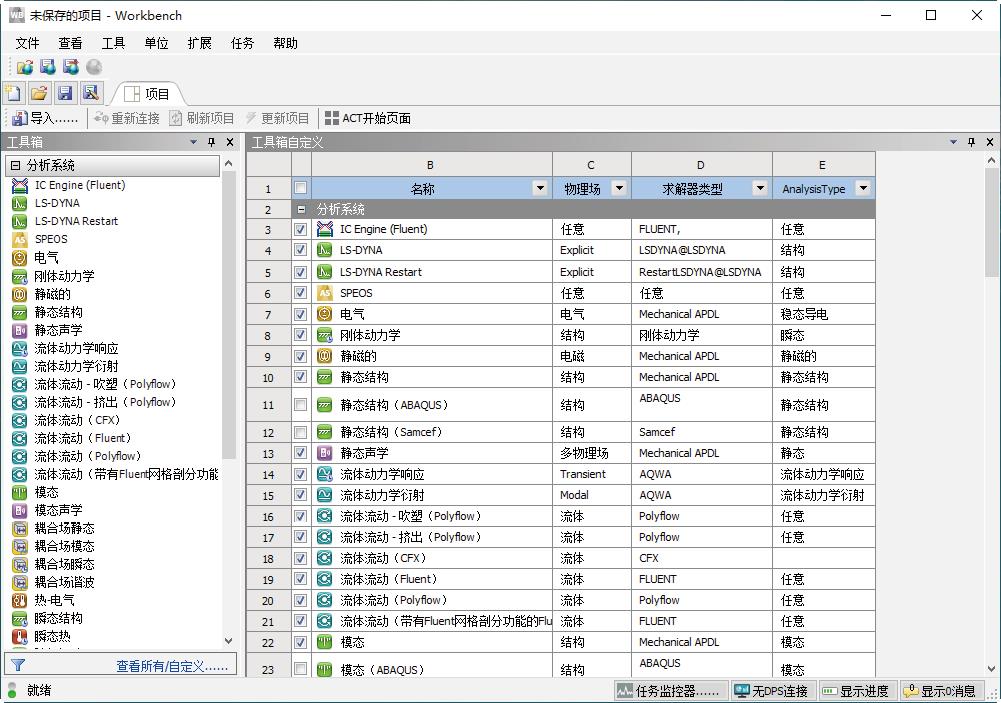The image size is (1001, 703).
Task: Click the 静态结构（Samcef）icon in table
Action: click(324, 432)
